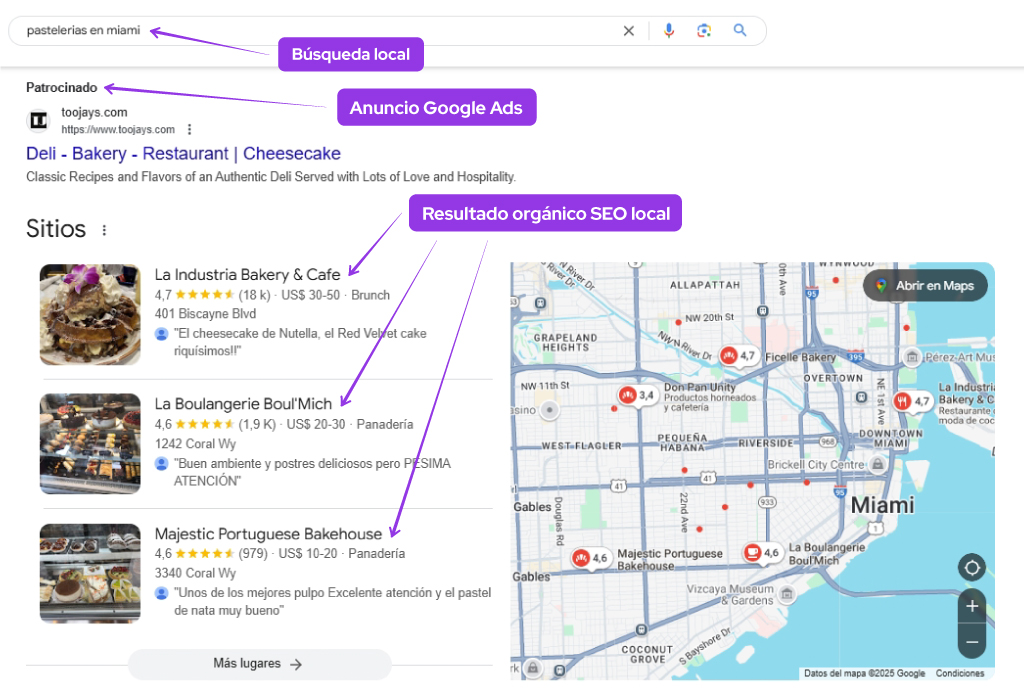Screen dimensions: 1024x688
Task: Click the 'Miami' city label on map
Action: (x=882, y=505)
